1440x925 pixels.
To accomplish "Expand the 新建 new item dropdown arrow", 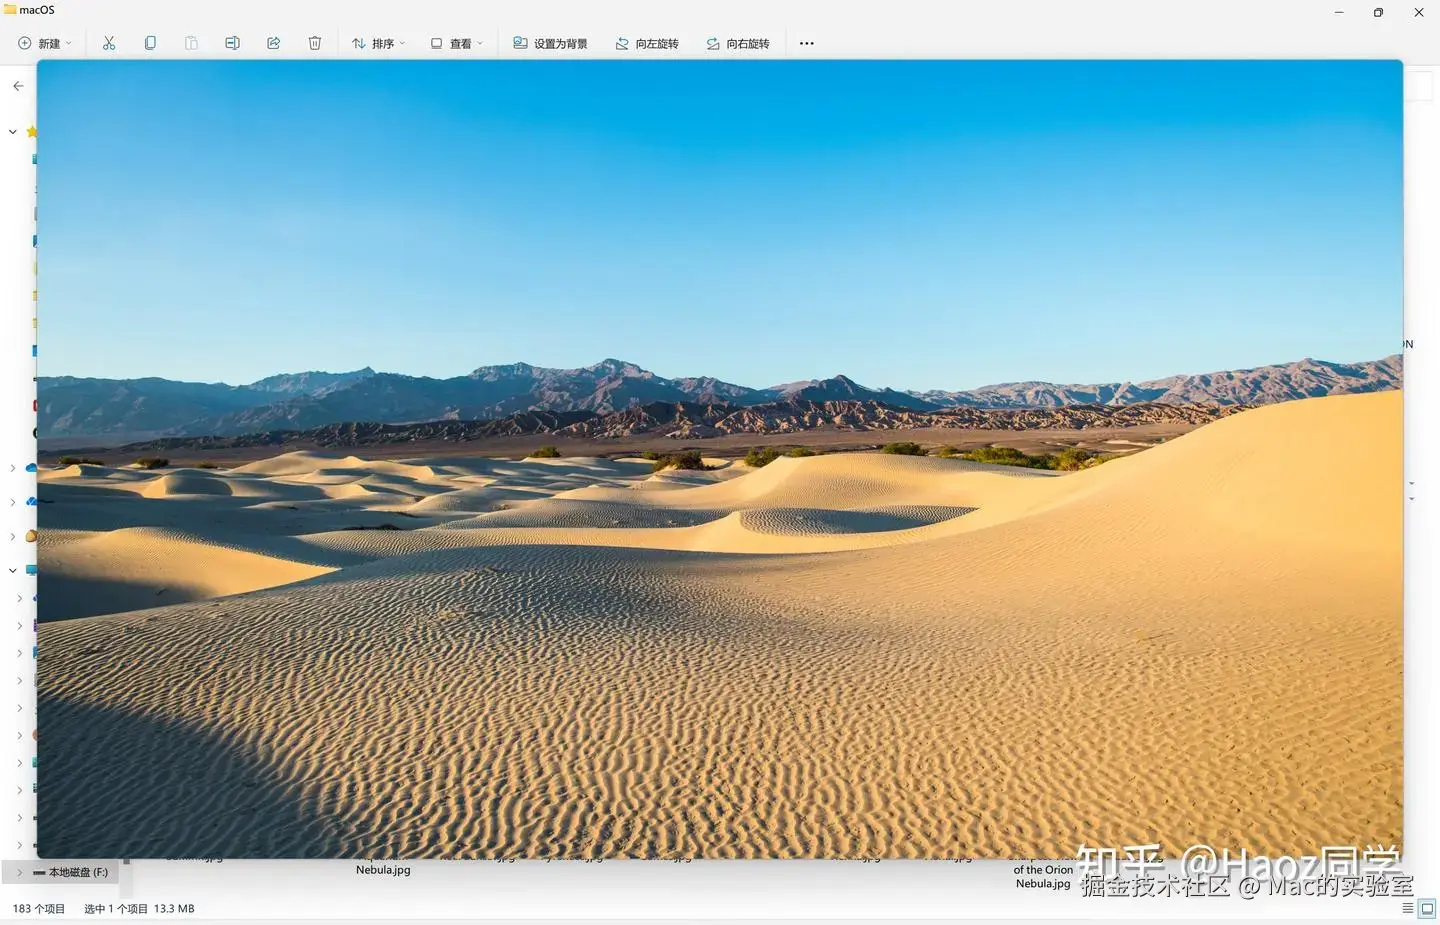I will pos(68,43).
